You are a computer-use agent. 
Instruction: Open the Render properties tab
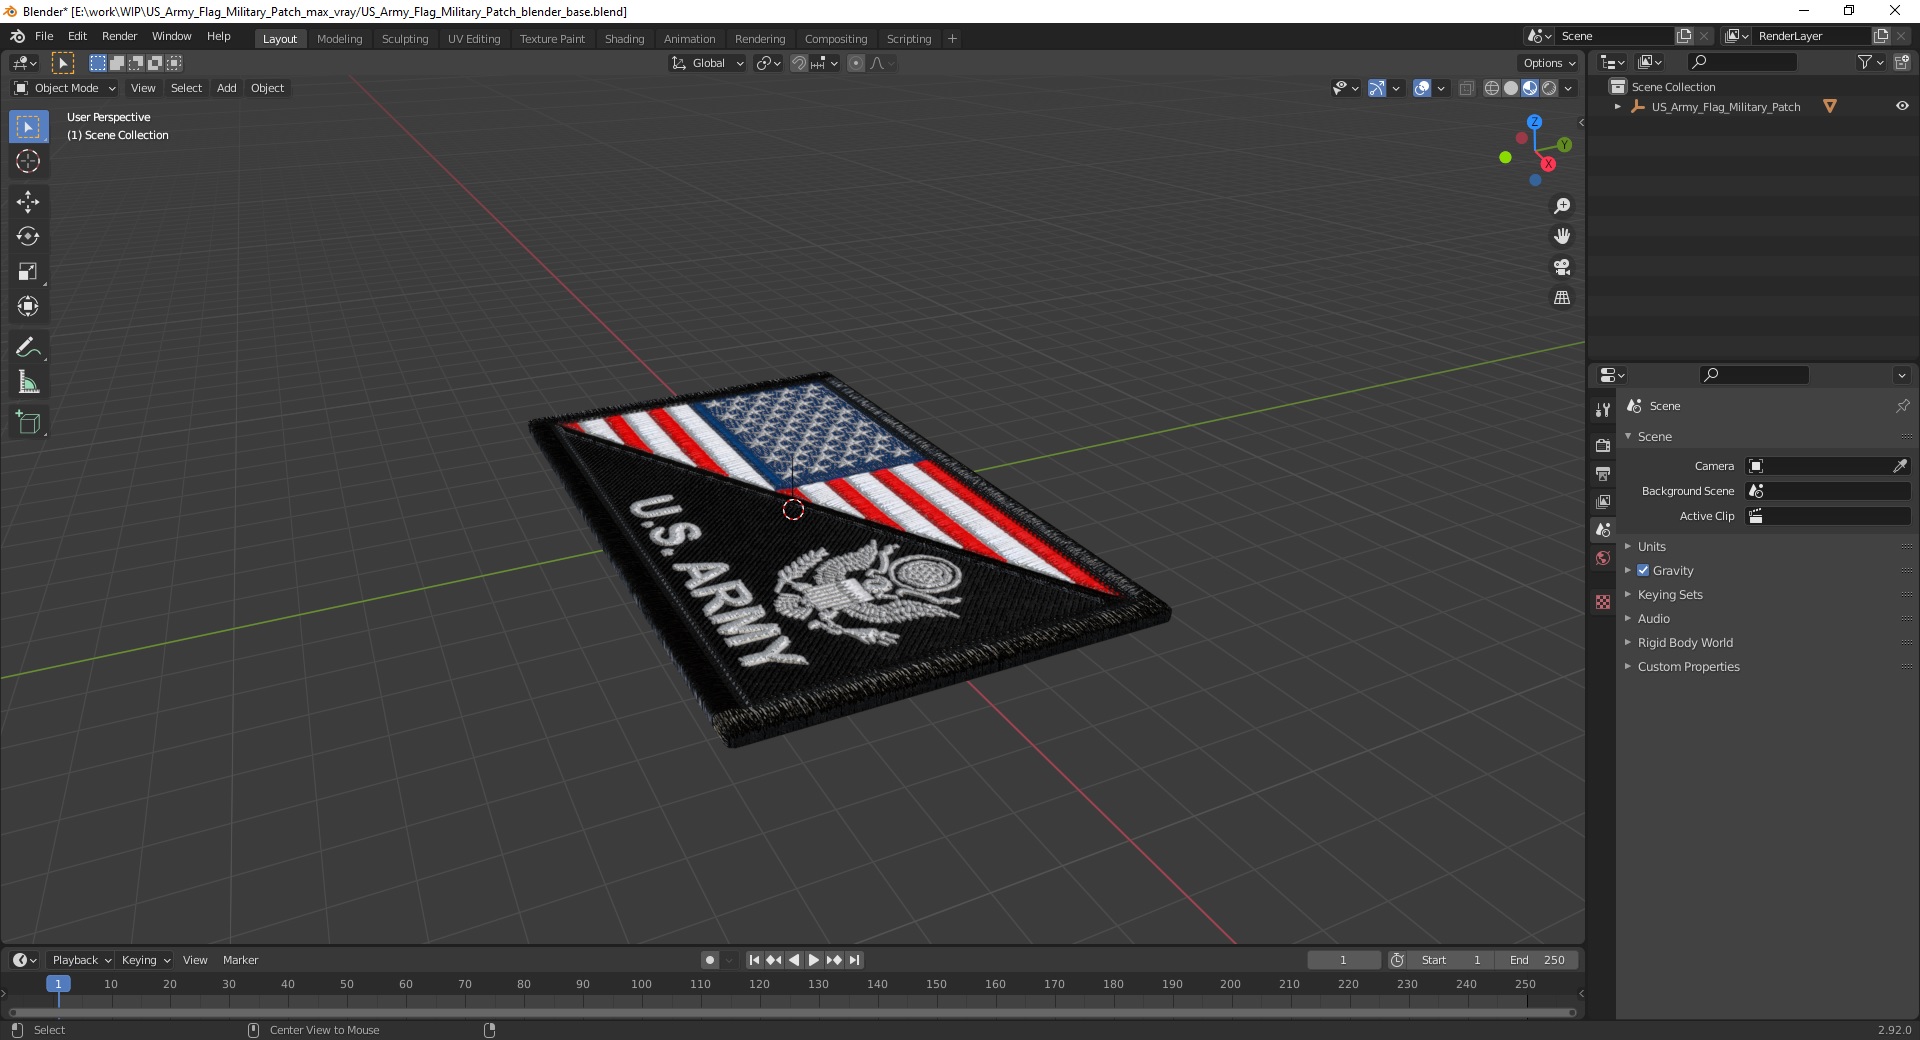tap(1603, 445)
